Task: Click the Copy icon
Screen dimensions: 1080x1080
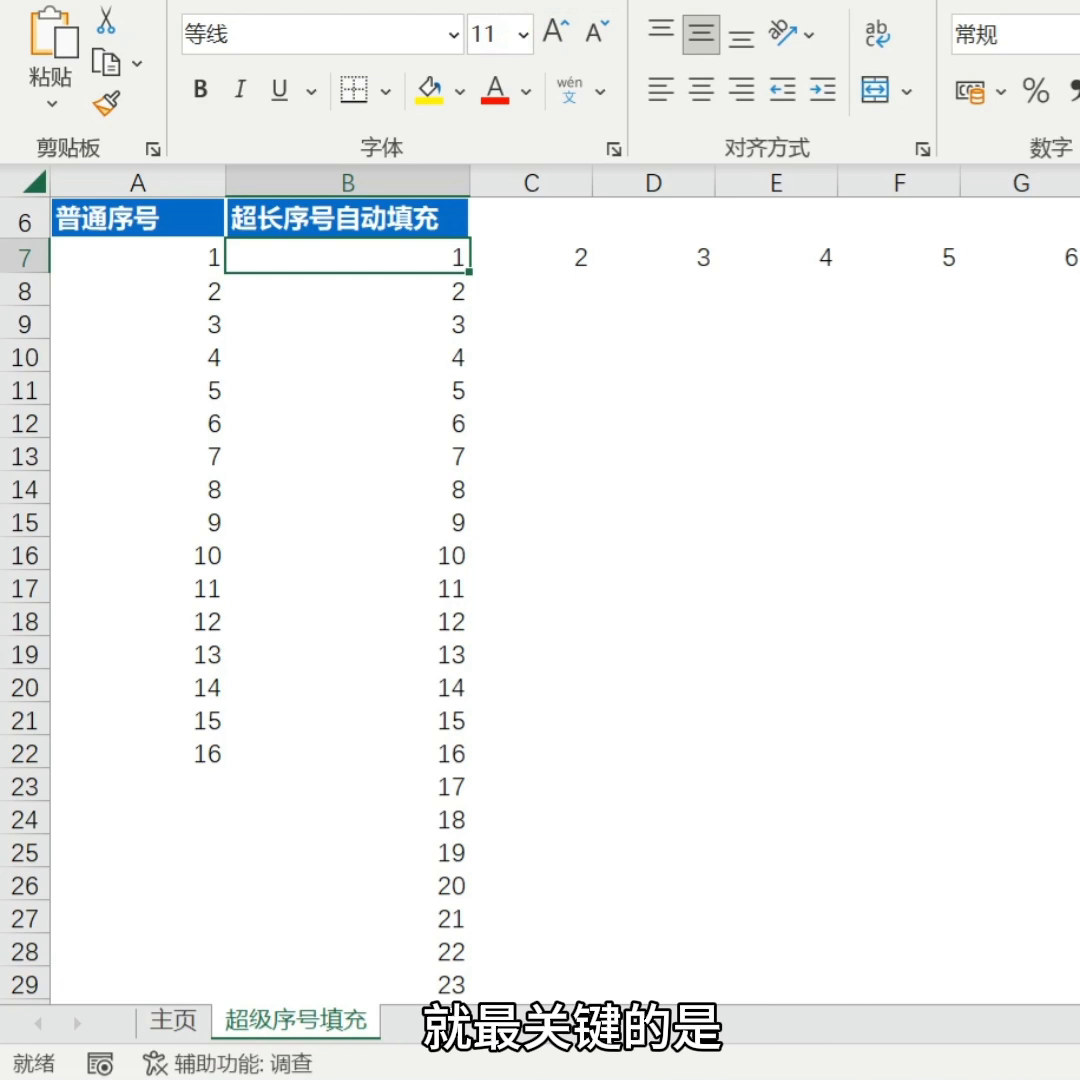Action: tap(106, 63)
